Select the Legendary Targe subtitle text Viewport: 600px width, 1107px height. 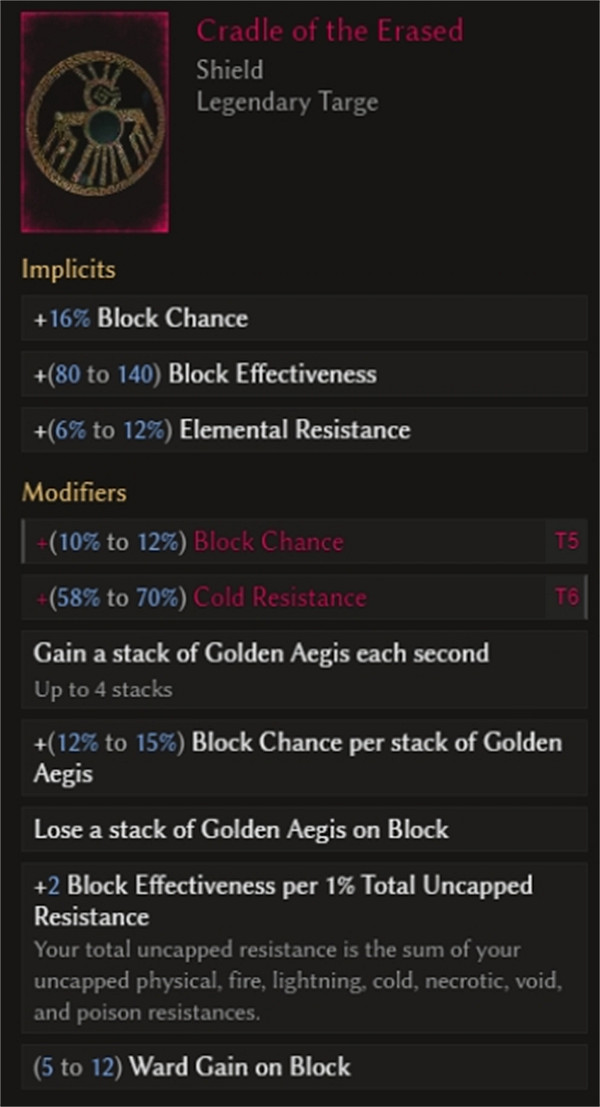(x=287, y=102)
